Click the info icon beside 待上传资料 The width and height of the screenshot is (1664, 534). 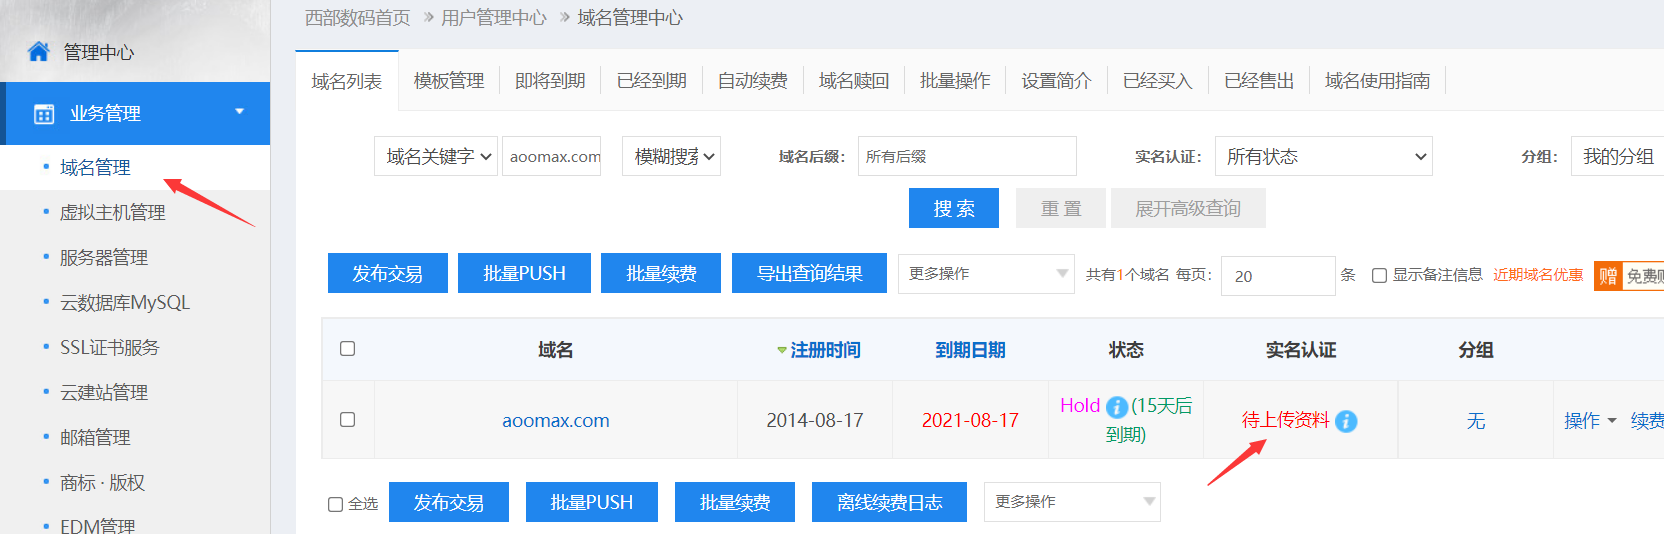click(x=1346, y=422)
